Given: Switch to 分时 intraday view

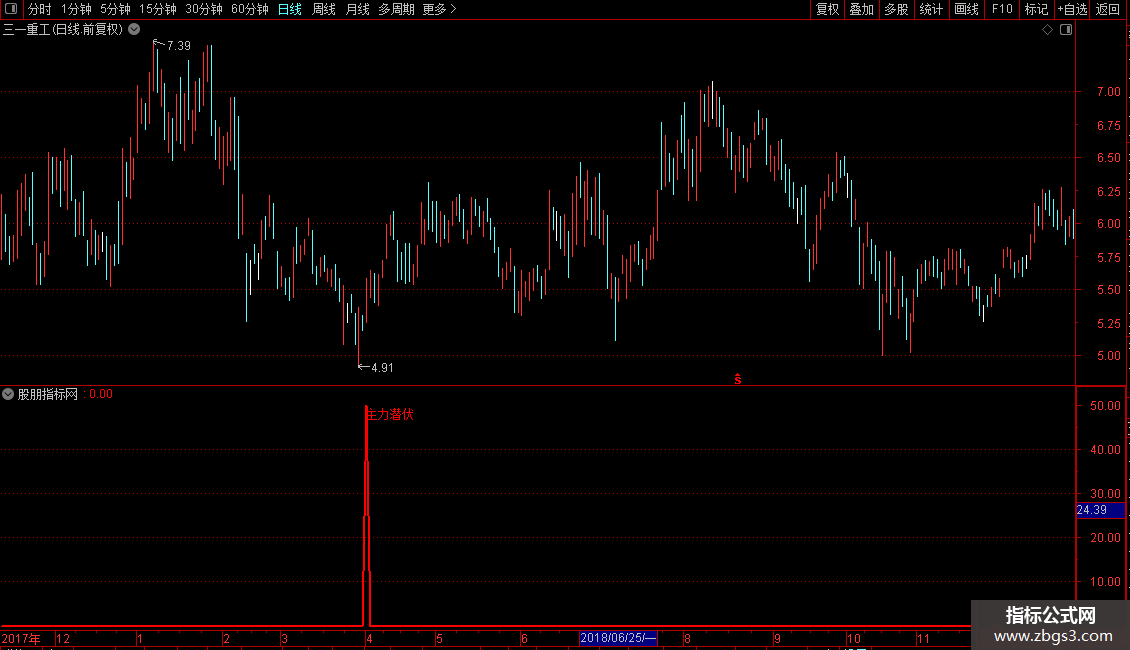Looking at the screenshot, I should pos(40,9).
